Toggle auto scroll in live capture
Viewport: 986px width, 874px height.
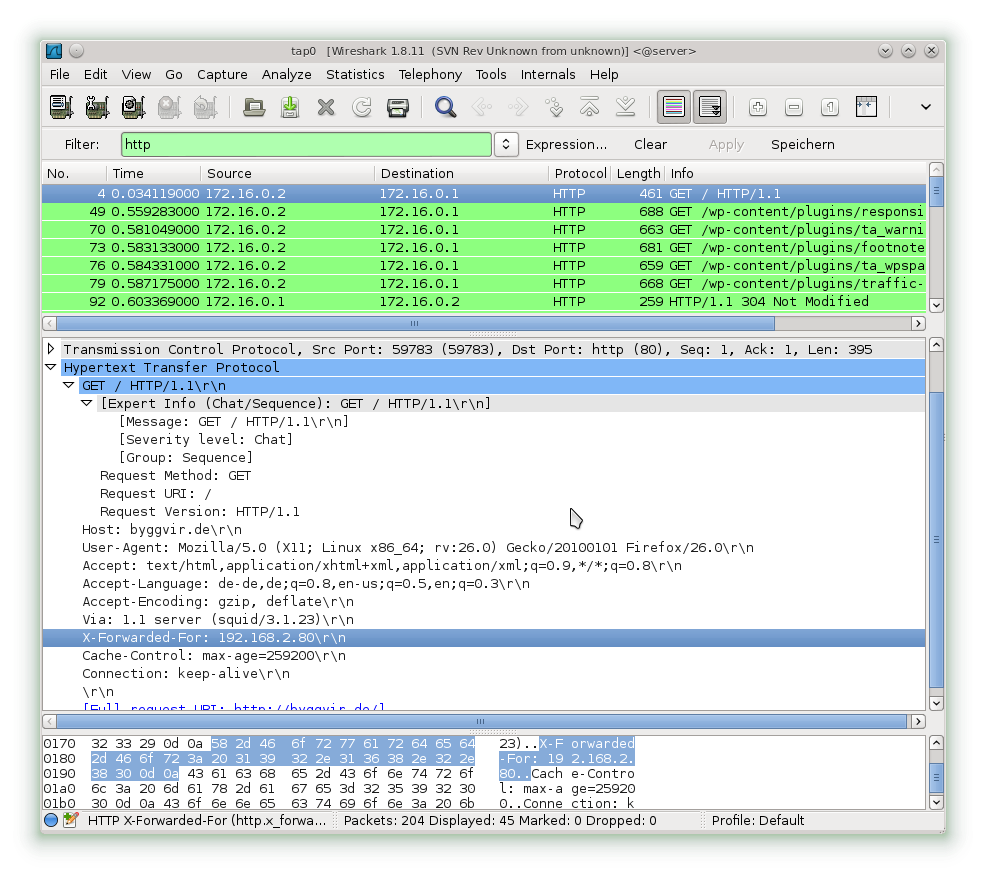[x=710, y=107]
